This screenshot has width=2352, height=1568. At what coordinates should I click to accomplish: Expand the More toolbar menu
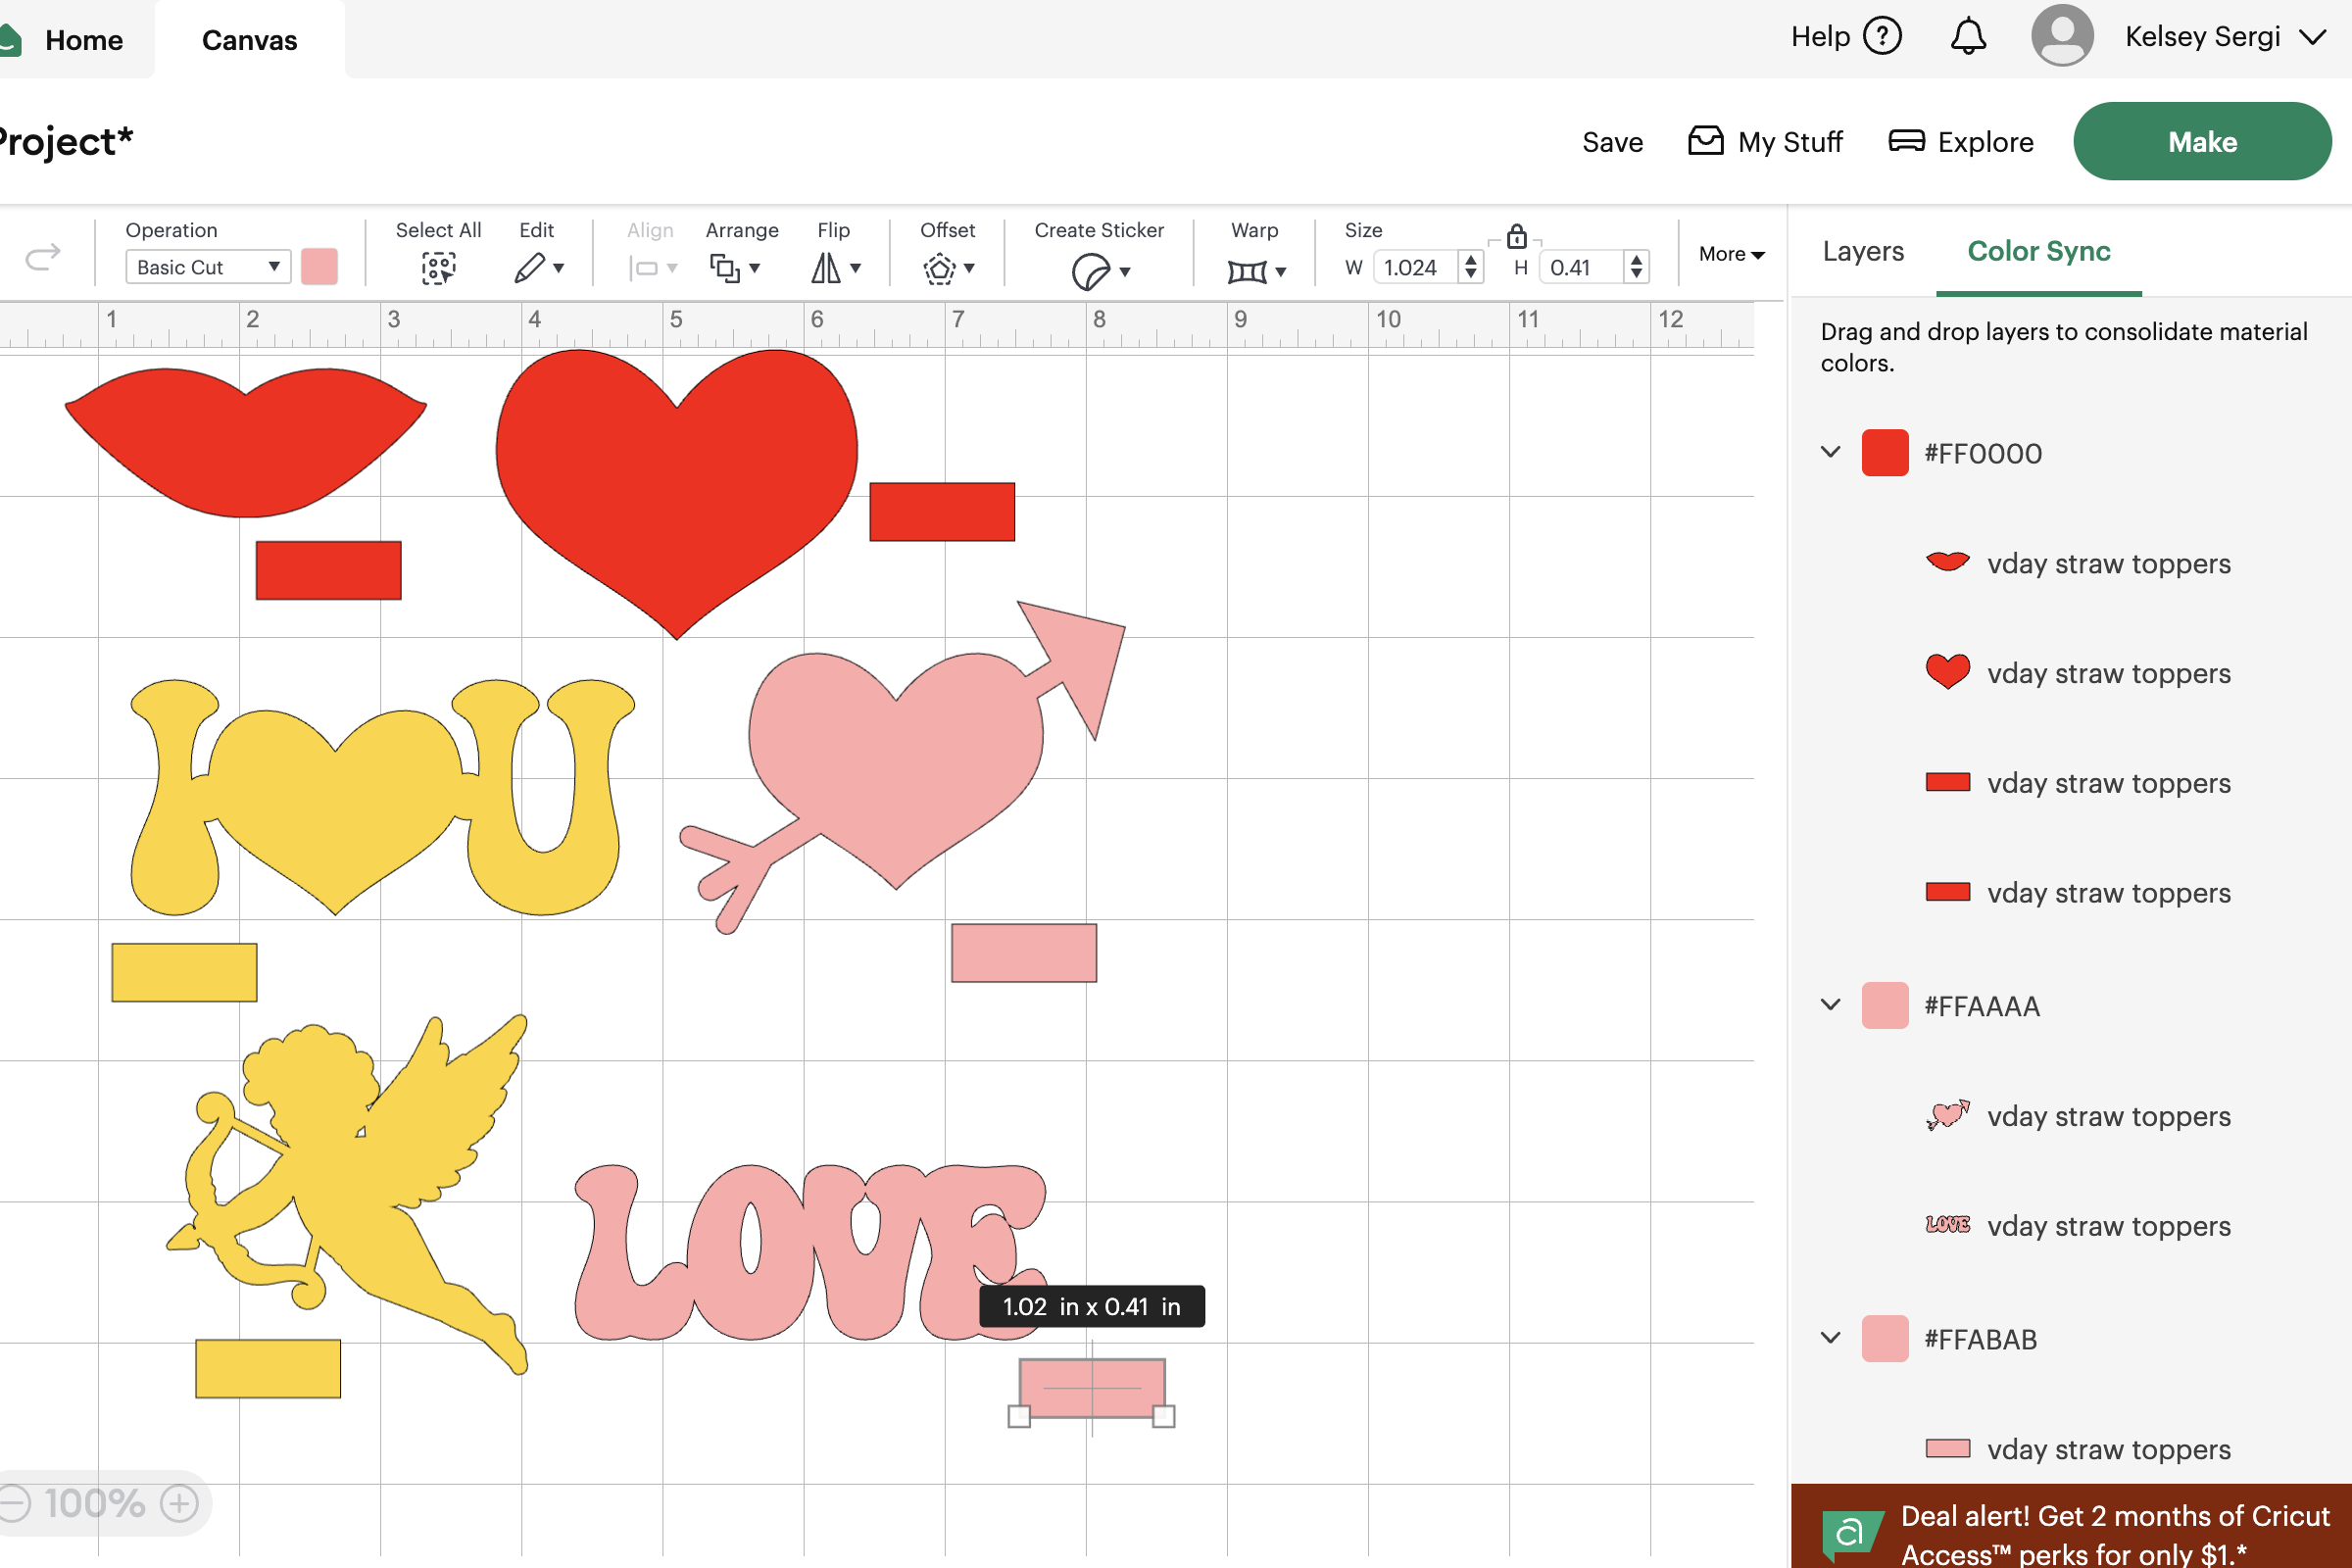point(1730,254)
